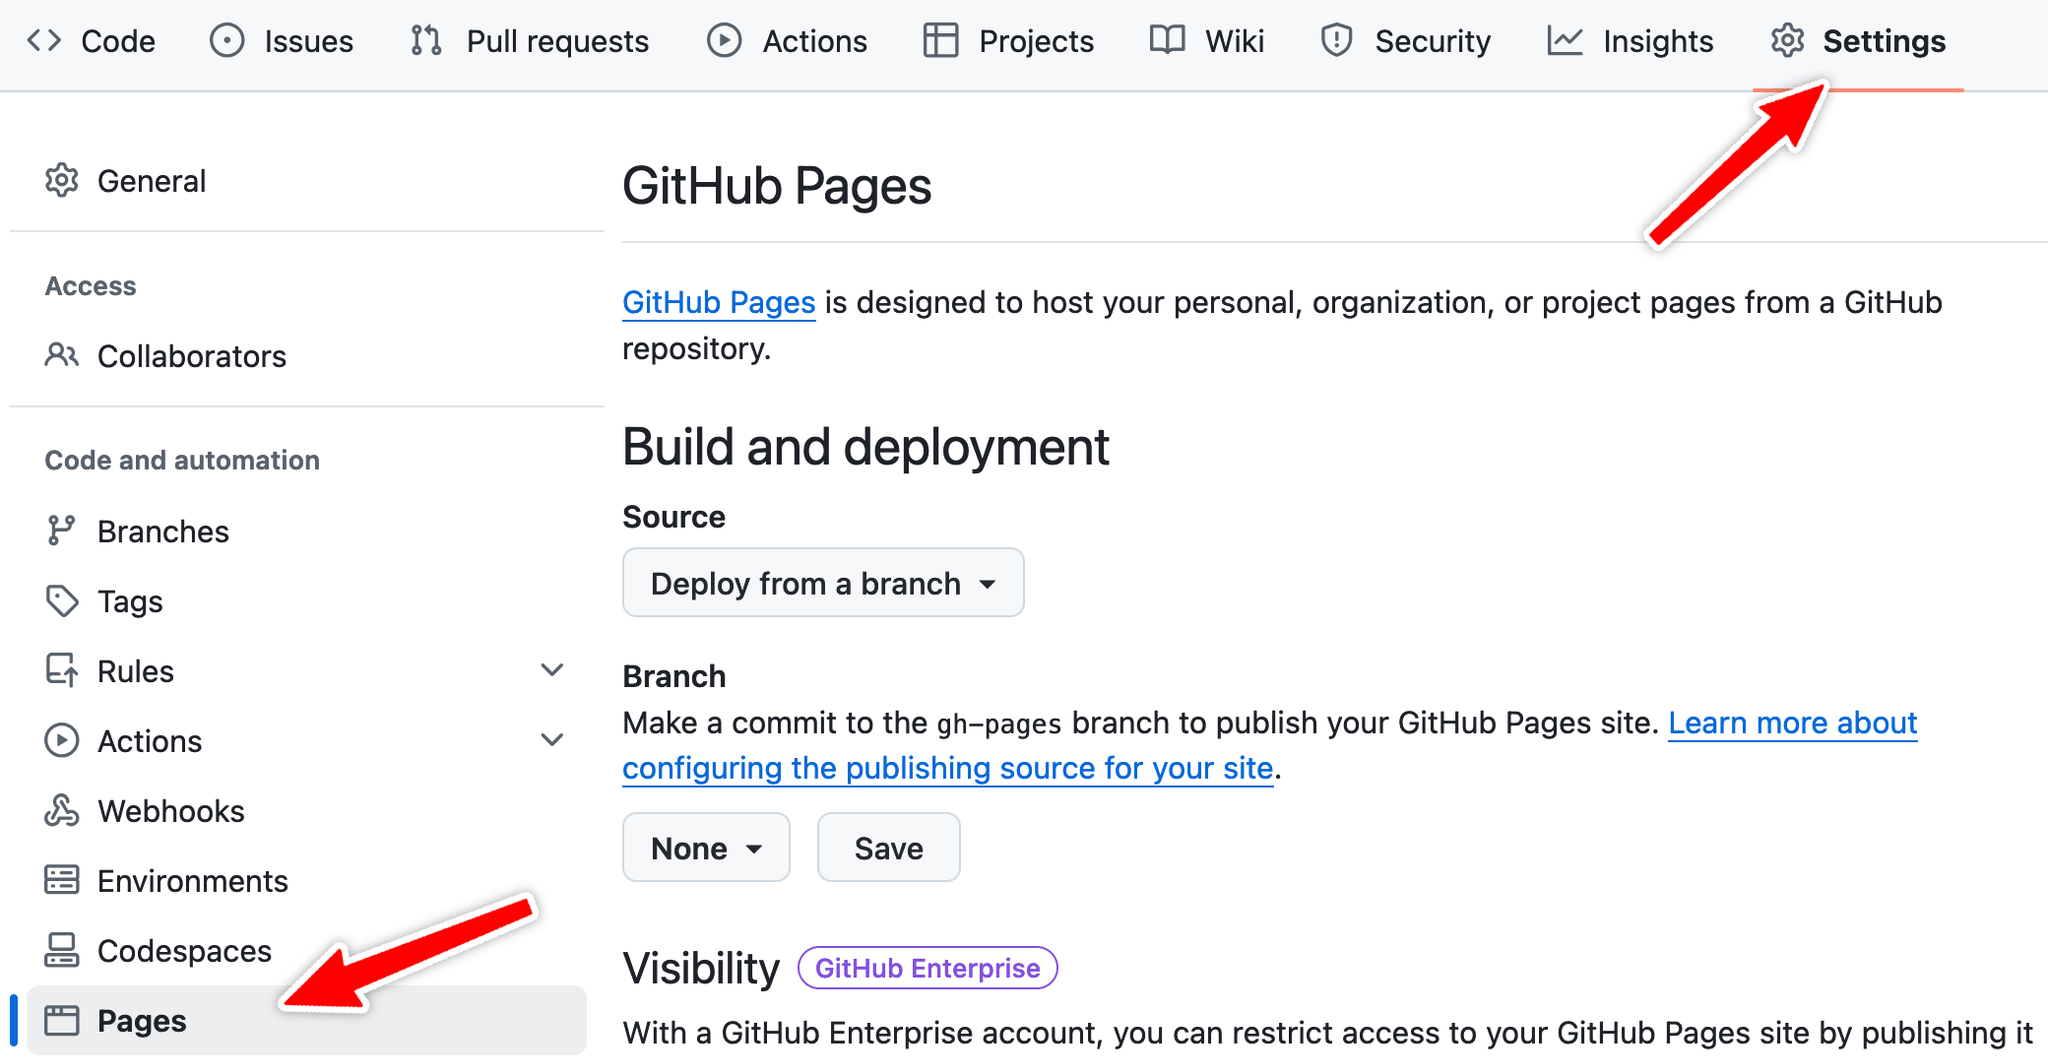Click the GitHub Enterprise badge
This screenshot has width=2048, height=1063.
tap(928, 968)
